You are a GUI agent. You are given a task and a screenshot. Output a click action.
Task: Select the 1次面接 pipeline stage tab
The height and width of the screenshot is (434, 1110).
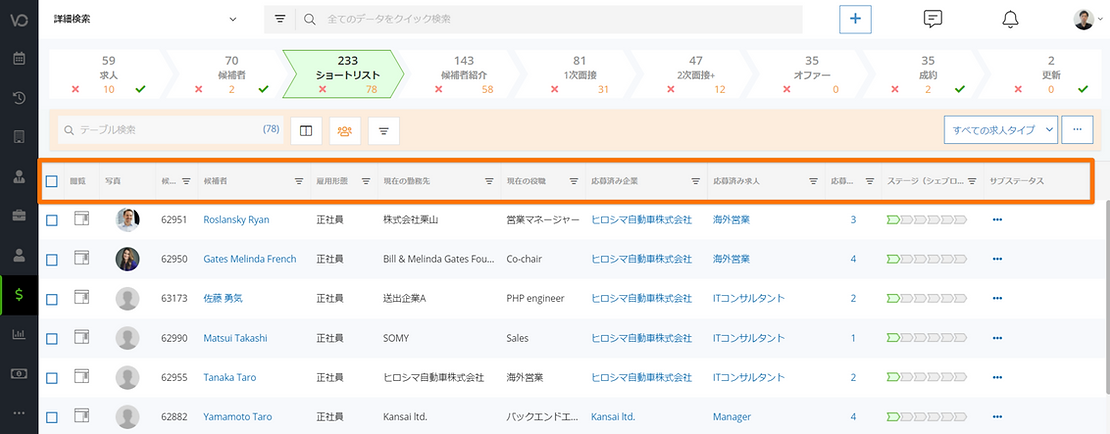coord(580,74)
